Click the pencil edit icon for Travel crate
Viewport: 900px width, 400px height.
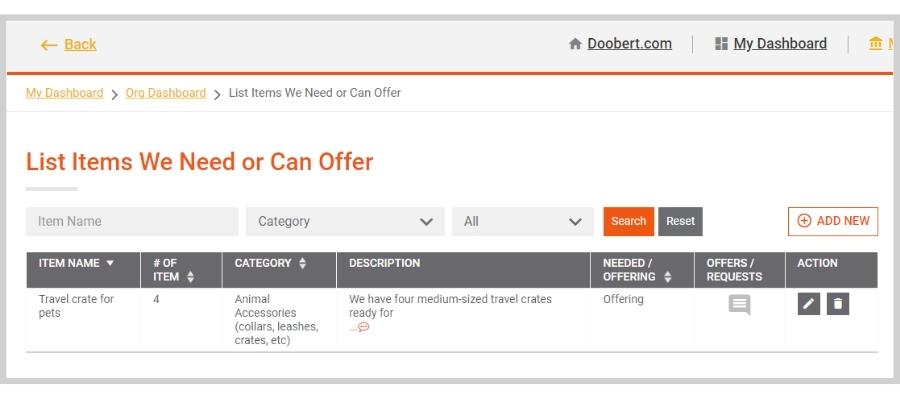[808, 304]
